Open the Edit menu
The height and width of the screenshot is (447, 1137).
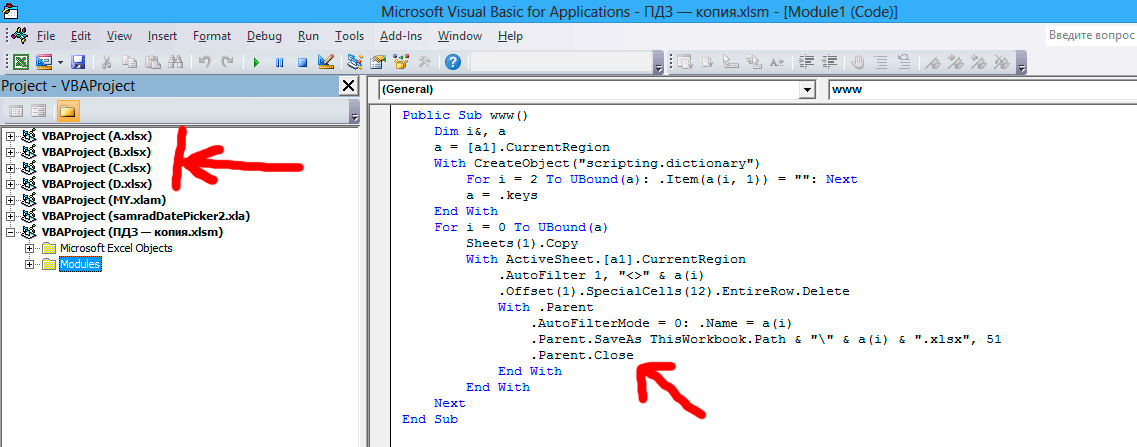pos(81,36)
